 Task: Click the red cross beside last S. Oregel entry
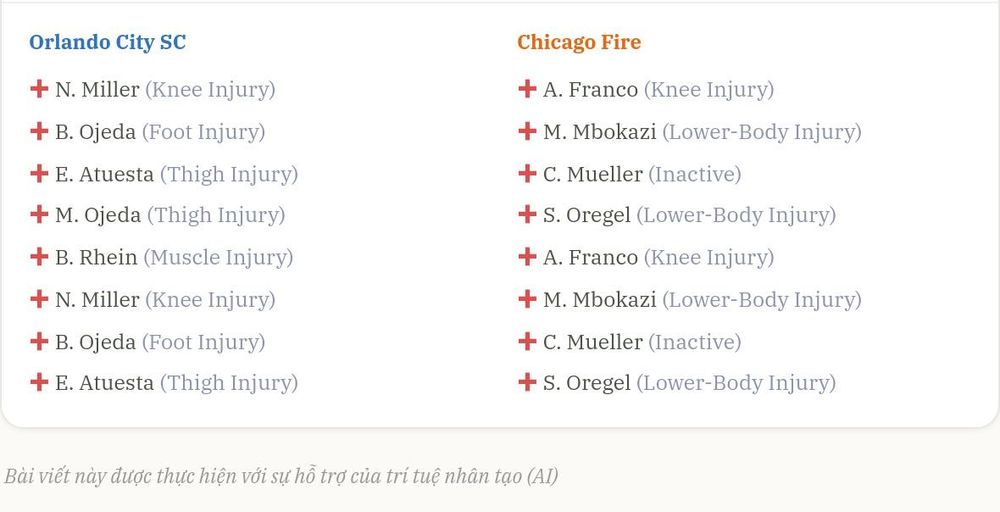coord(527,383)
